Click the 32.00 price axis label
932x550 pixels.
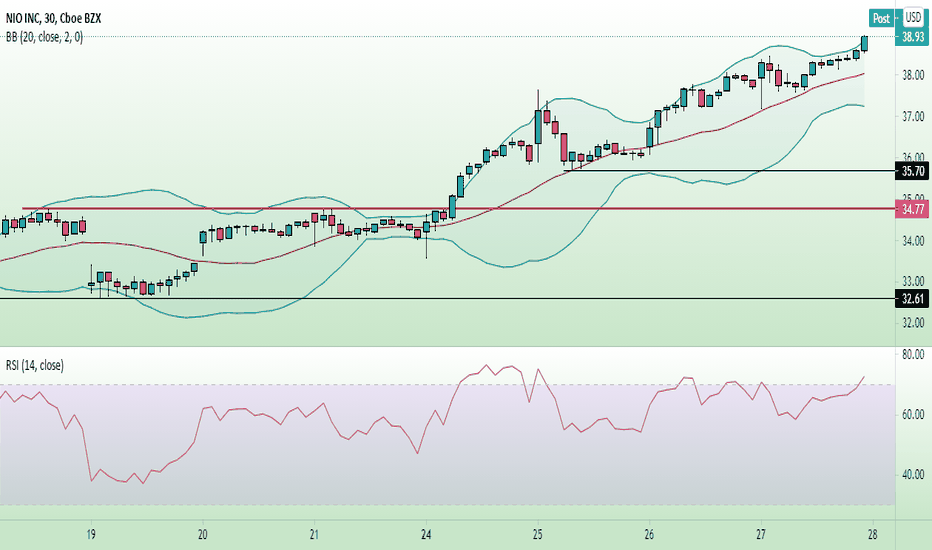click(x=913, y=323)
